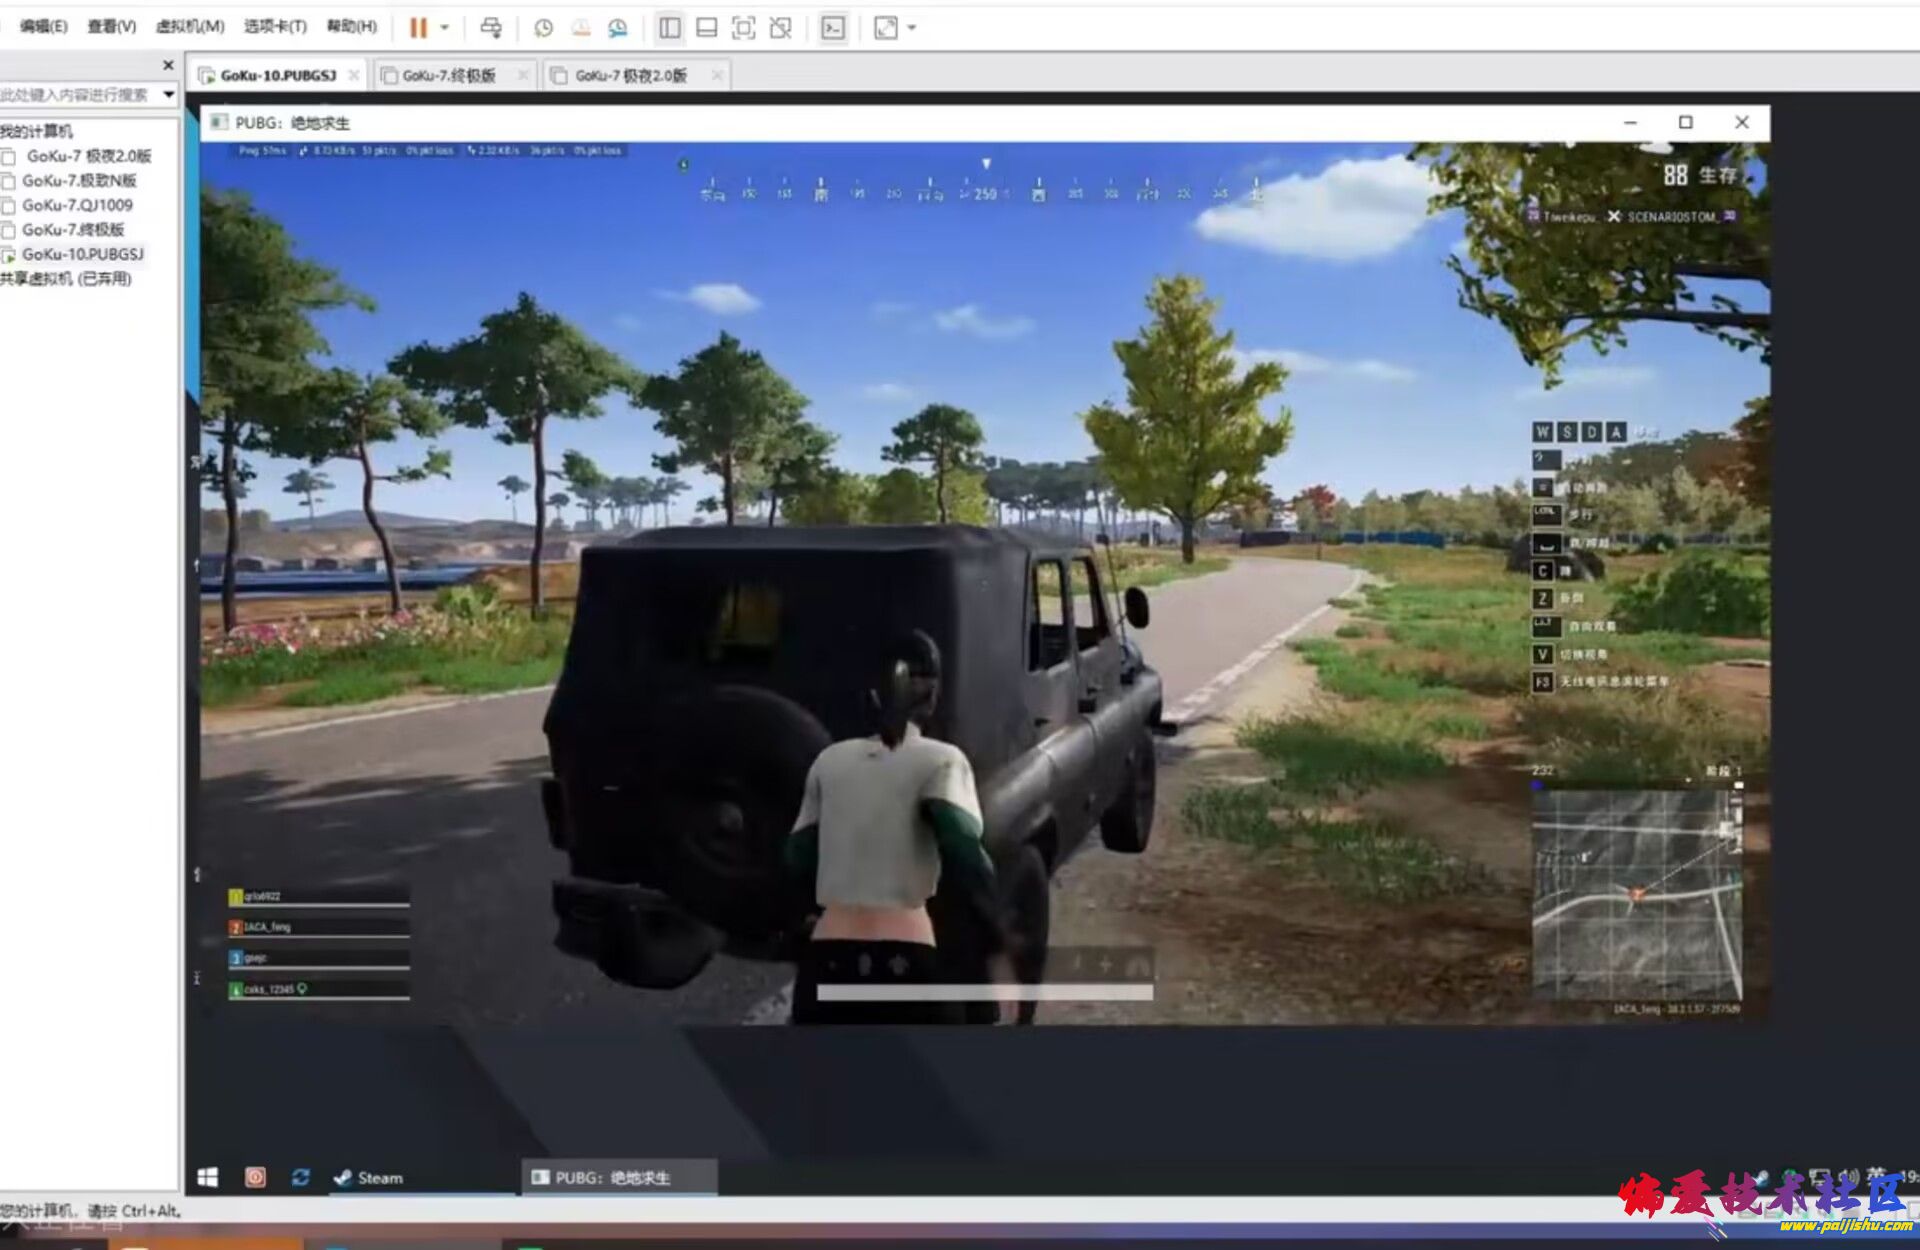Select GoKu-7.QJ1009 in the library
Screen dimensions: 1920x1250
(x=77, y=205)
